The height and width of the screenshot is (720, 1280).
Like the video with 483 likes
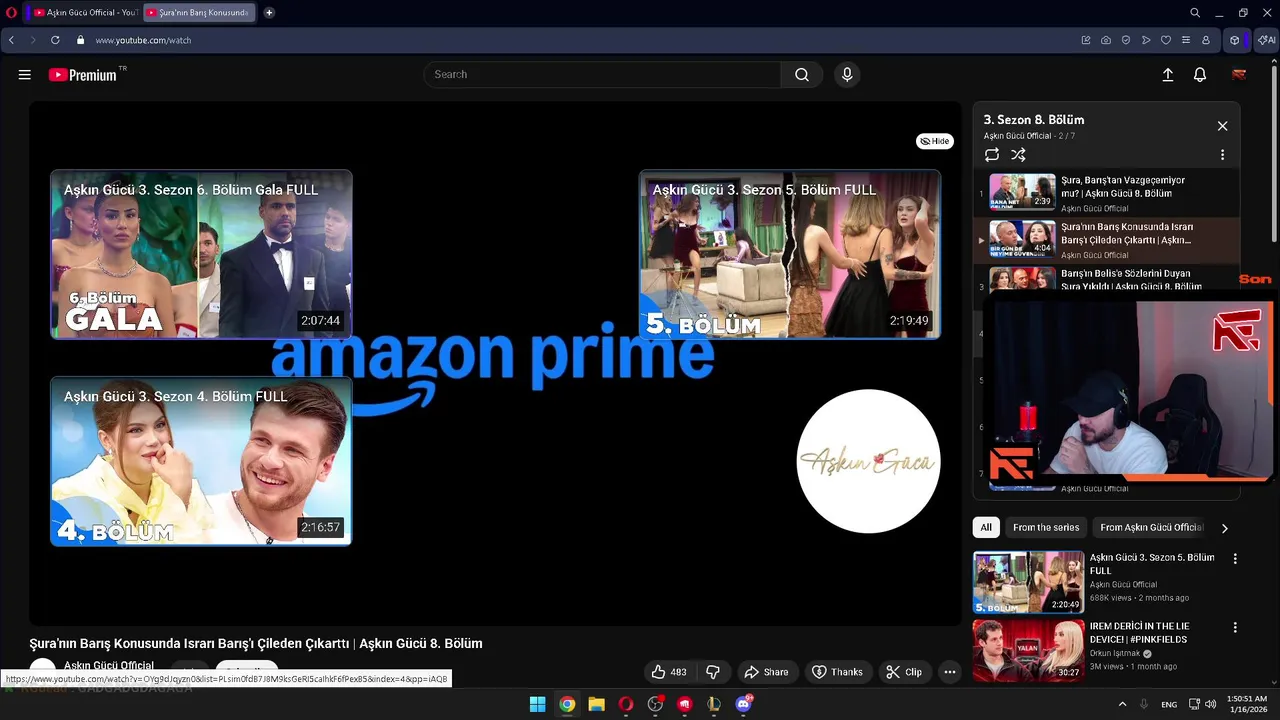click(669, 672)
